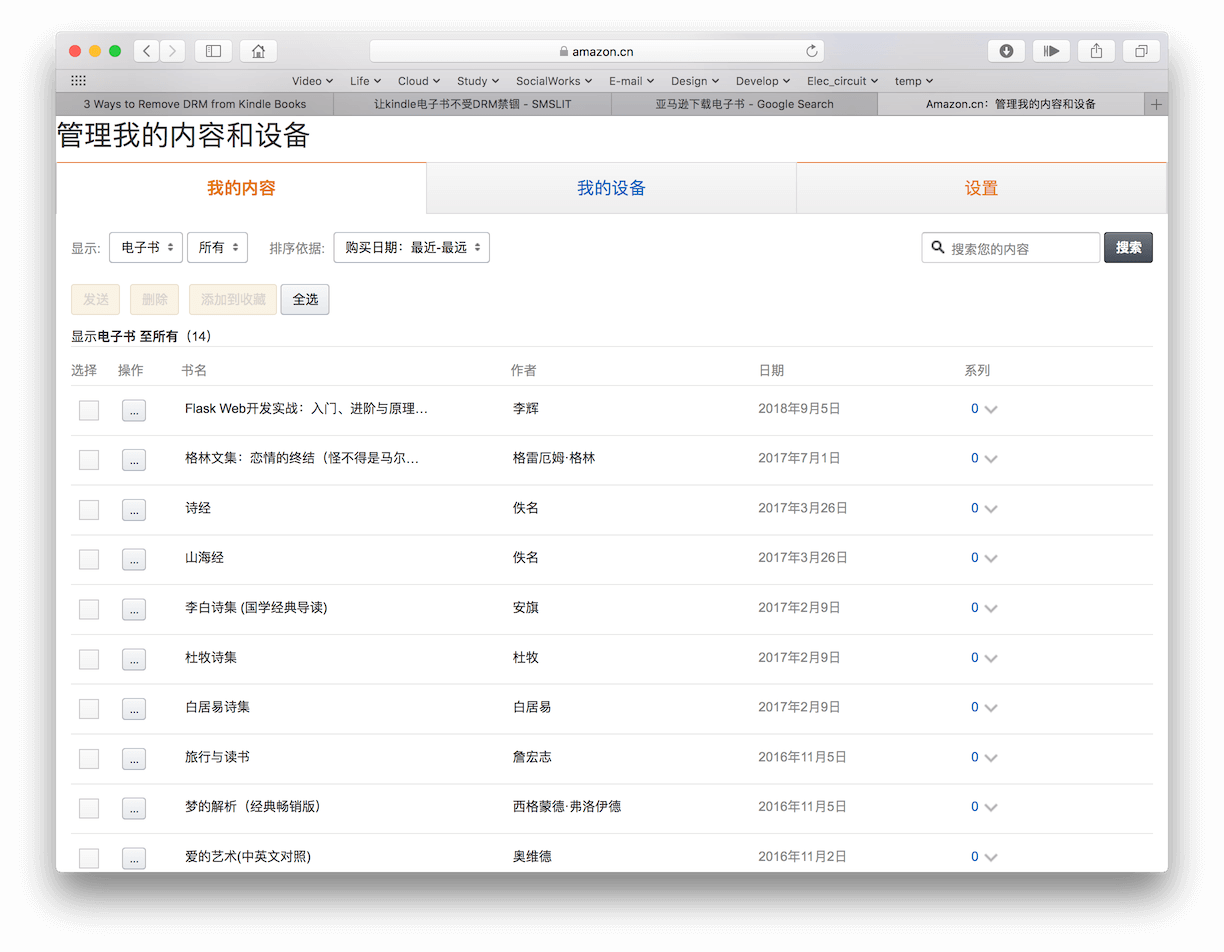Expand series chevron for Flask Web开发实战
The image size is (1224, 952).
(991, 409)
